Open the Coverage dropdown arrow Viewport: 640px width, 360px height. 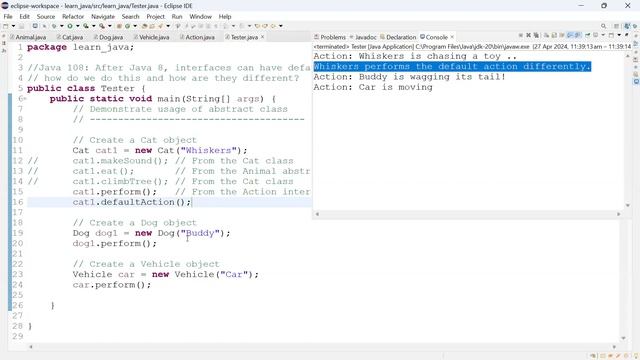[94, 26]
